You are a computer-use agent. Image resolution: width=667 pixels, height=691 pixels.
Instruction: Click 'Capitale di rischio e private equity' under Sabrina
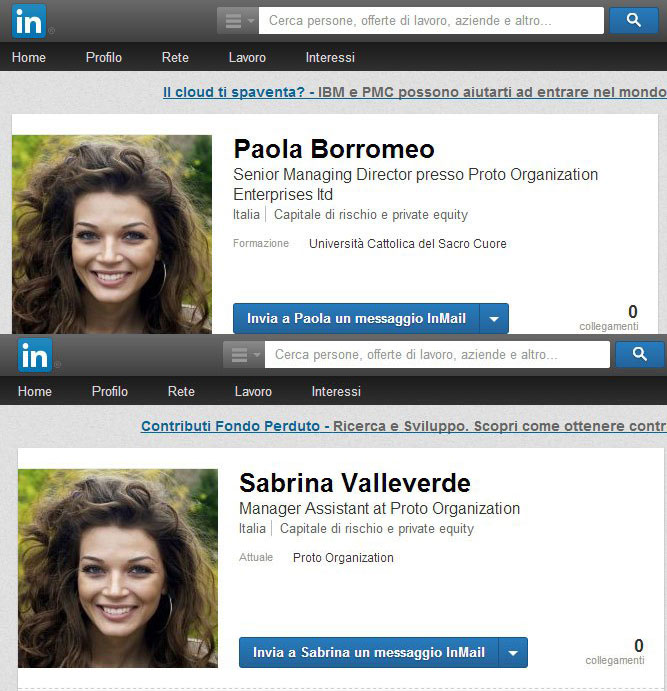(x=377, y=528)
